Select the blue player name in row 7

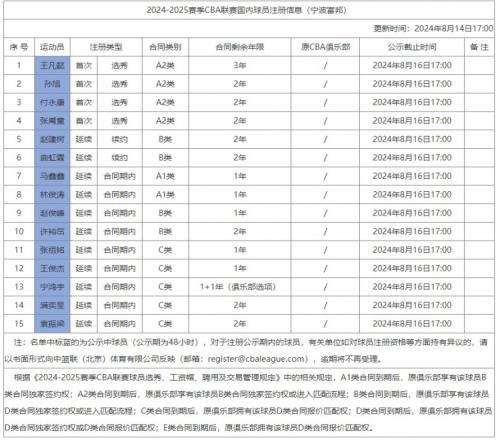click(x=52, y=176)
